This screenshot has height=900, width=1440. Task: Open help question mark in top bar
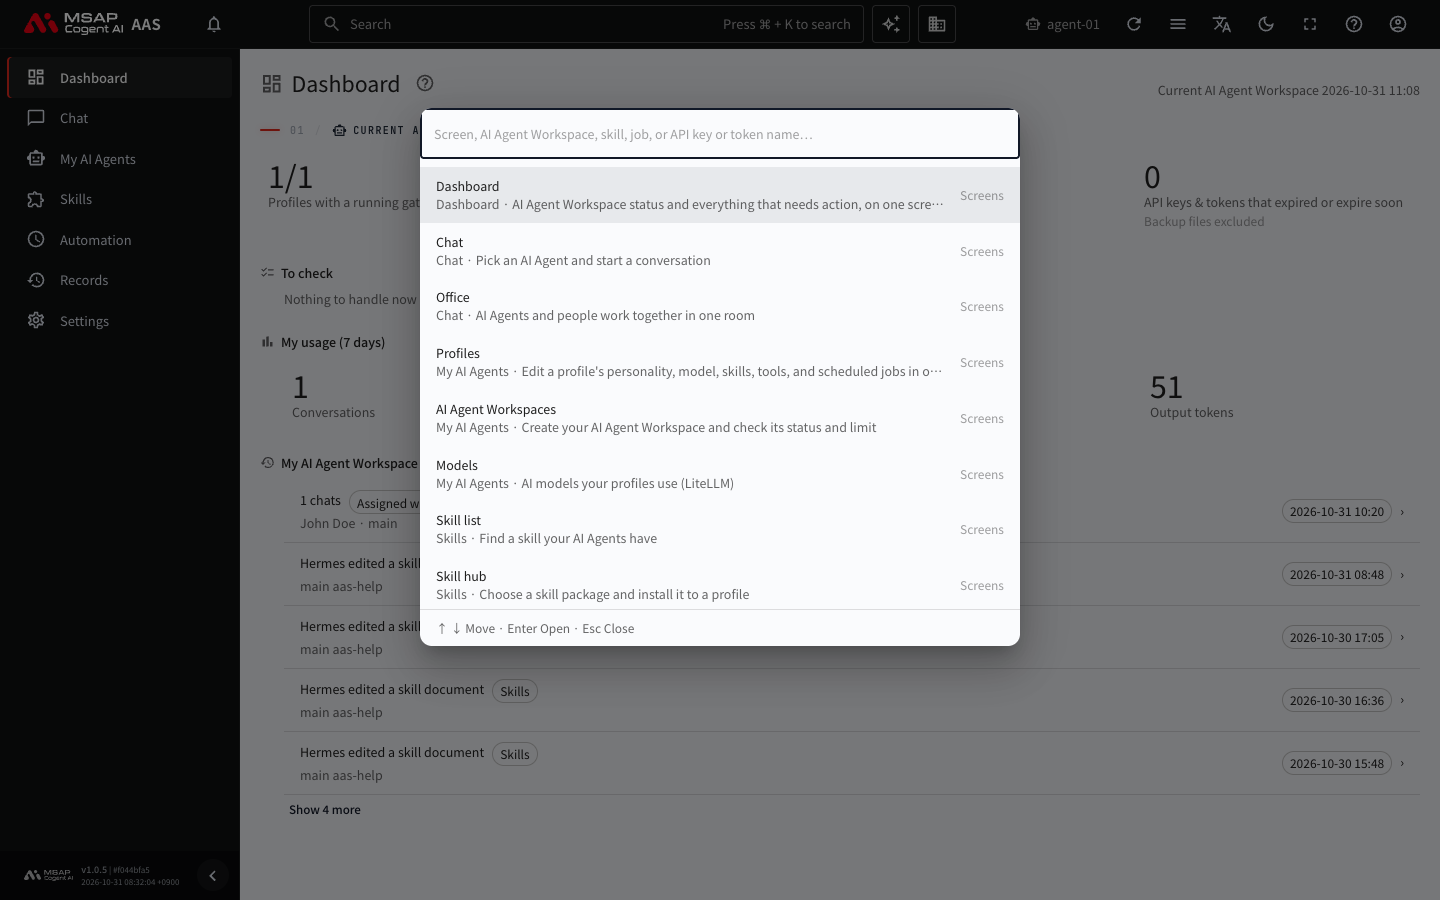click(x=1354, y=24)
